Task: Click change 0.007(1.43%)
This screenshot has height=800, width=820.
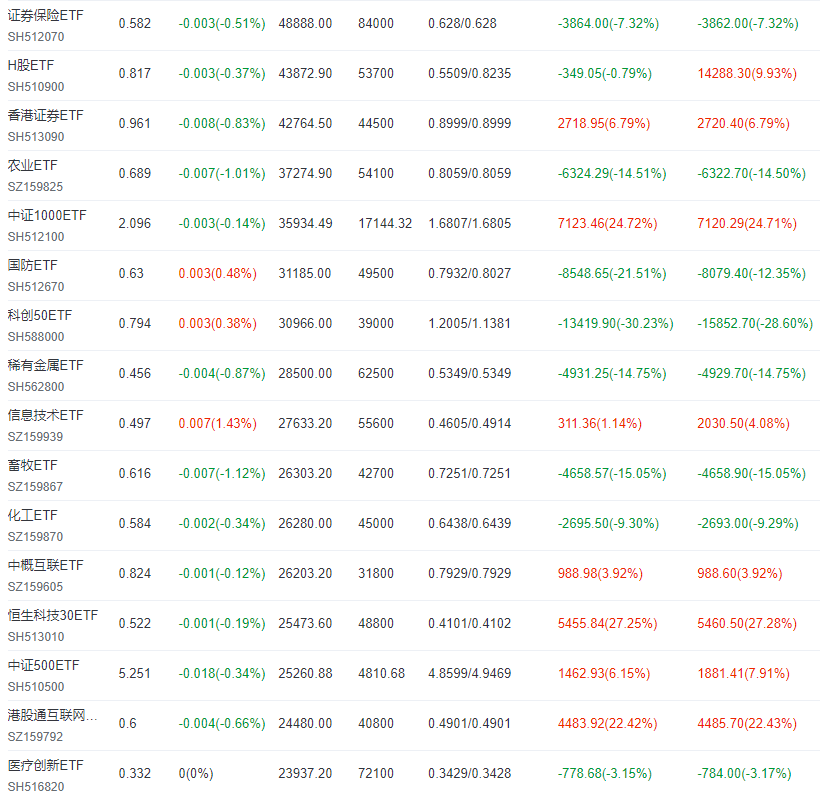Action: pyautogui.click(x=218, y=424)
